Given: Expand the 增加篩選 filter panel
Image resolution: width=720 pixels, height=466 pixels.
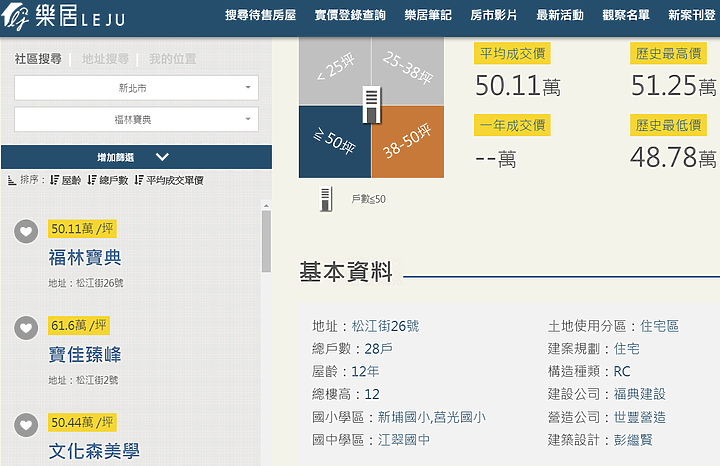Looking at the screenshot, I should (136, 157).
